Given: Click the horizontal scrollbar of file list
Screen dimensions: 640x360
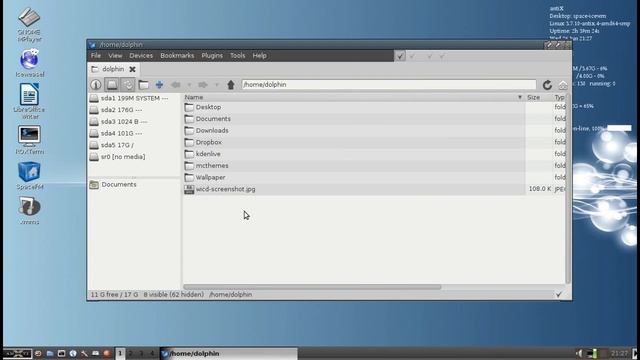Looking at the screenshot, I should click(x=312, y=287).
